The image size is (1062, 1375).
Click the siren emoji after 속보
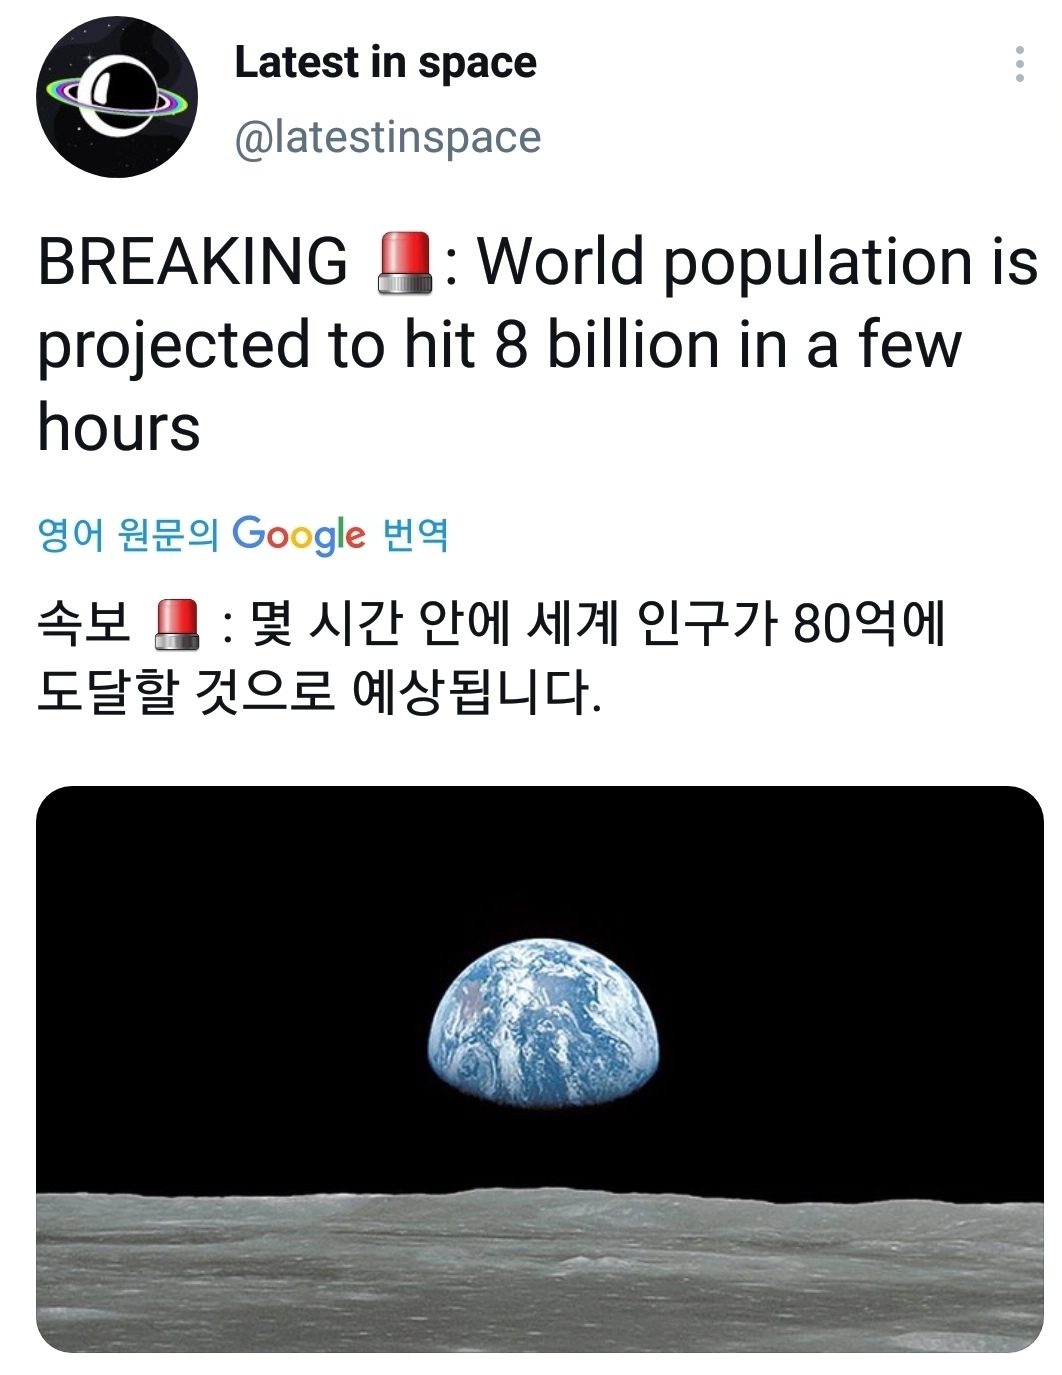pos(179,625)
